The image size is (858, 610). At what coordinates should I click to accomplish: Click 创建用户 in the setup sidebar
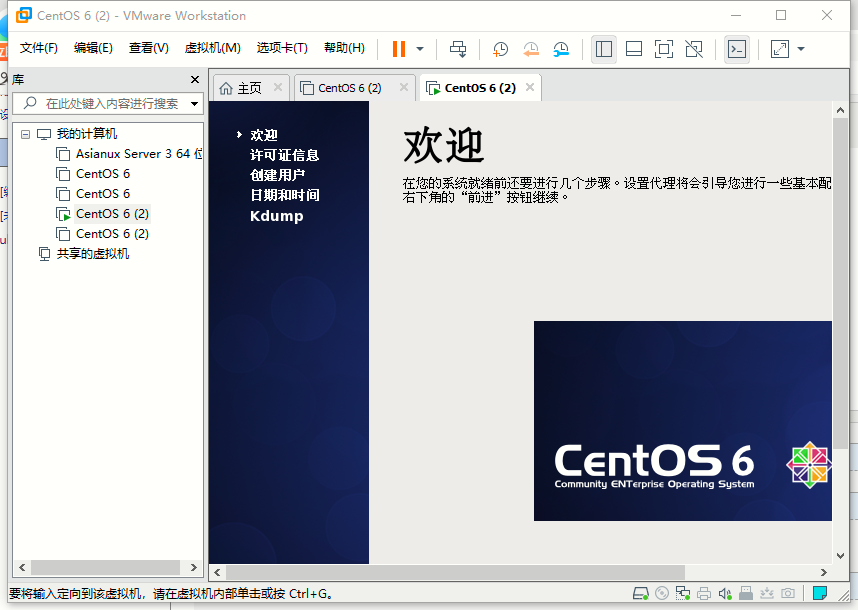[x=277, y=175]
